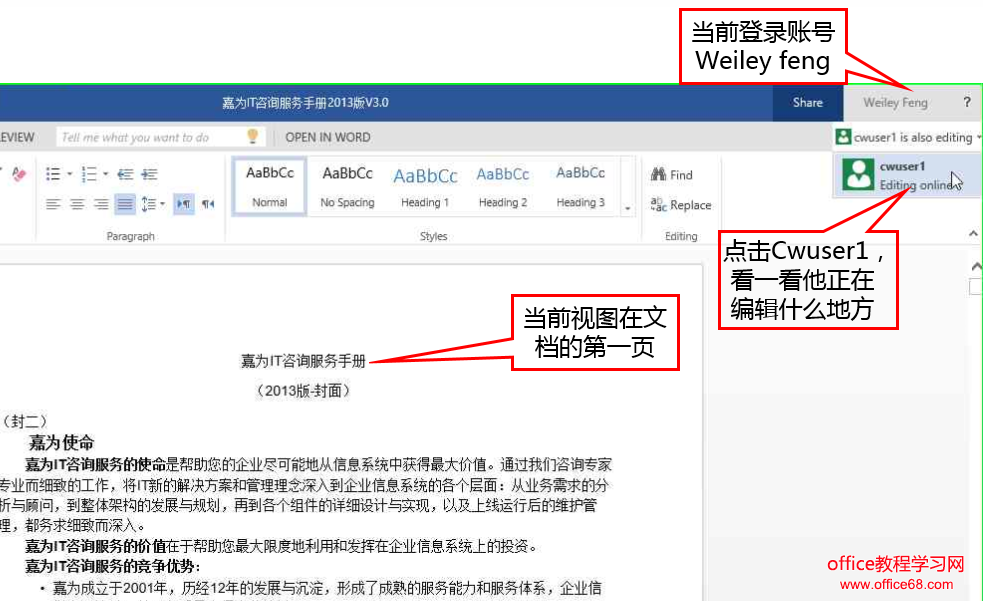Apply the No Spacing style

[347, 187]
